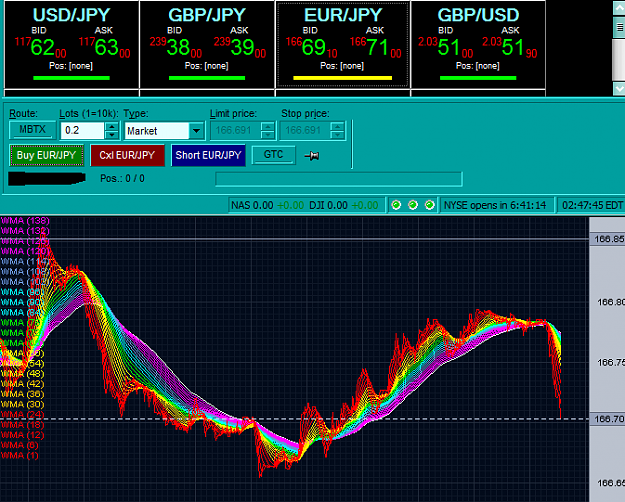Screen dimensions: 625x502
Task: Click the third green connection status light
Action: [x=430, y=205]
